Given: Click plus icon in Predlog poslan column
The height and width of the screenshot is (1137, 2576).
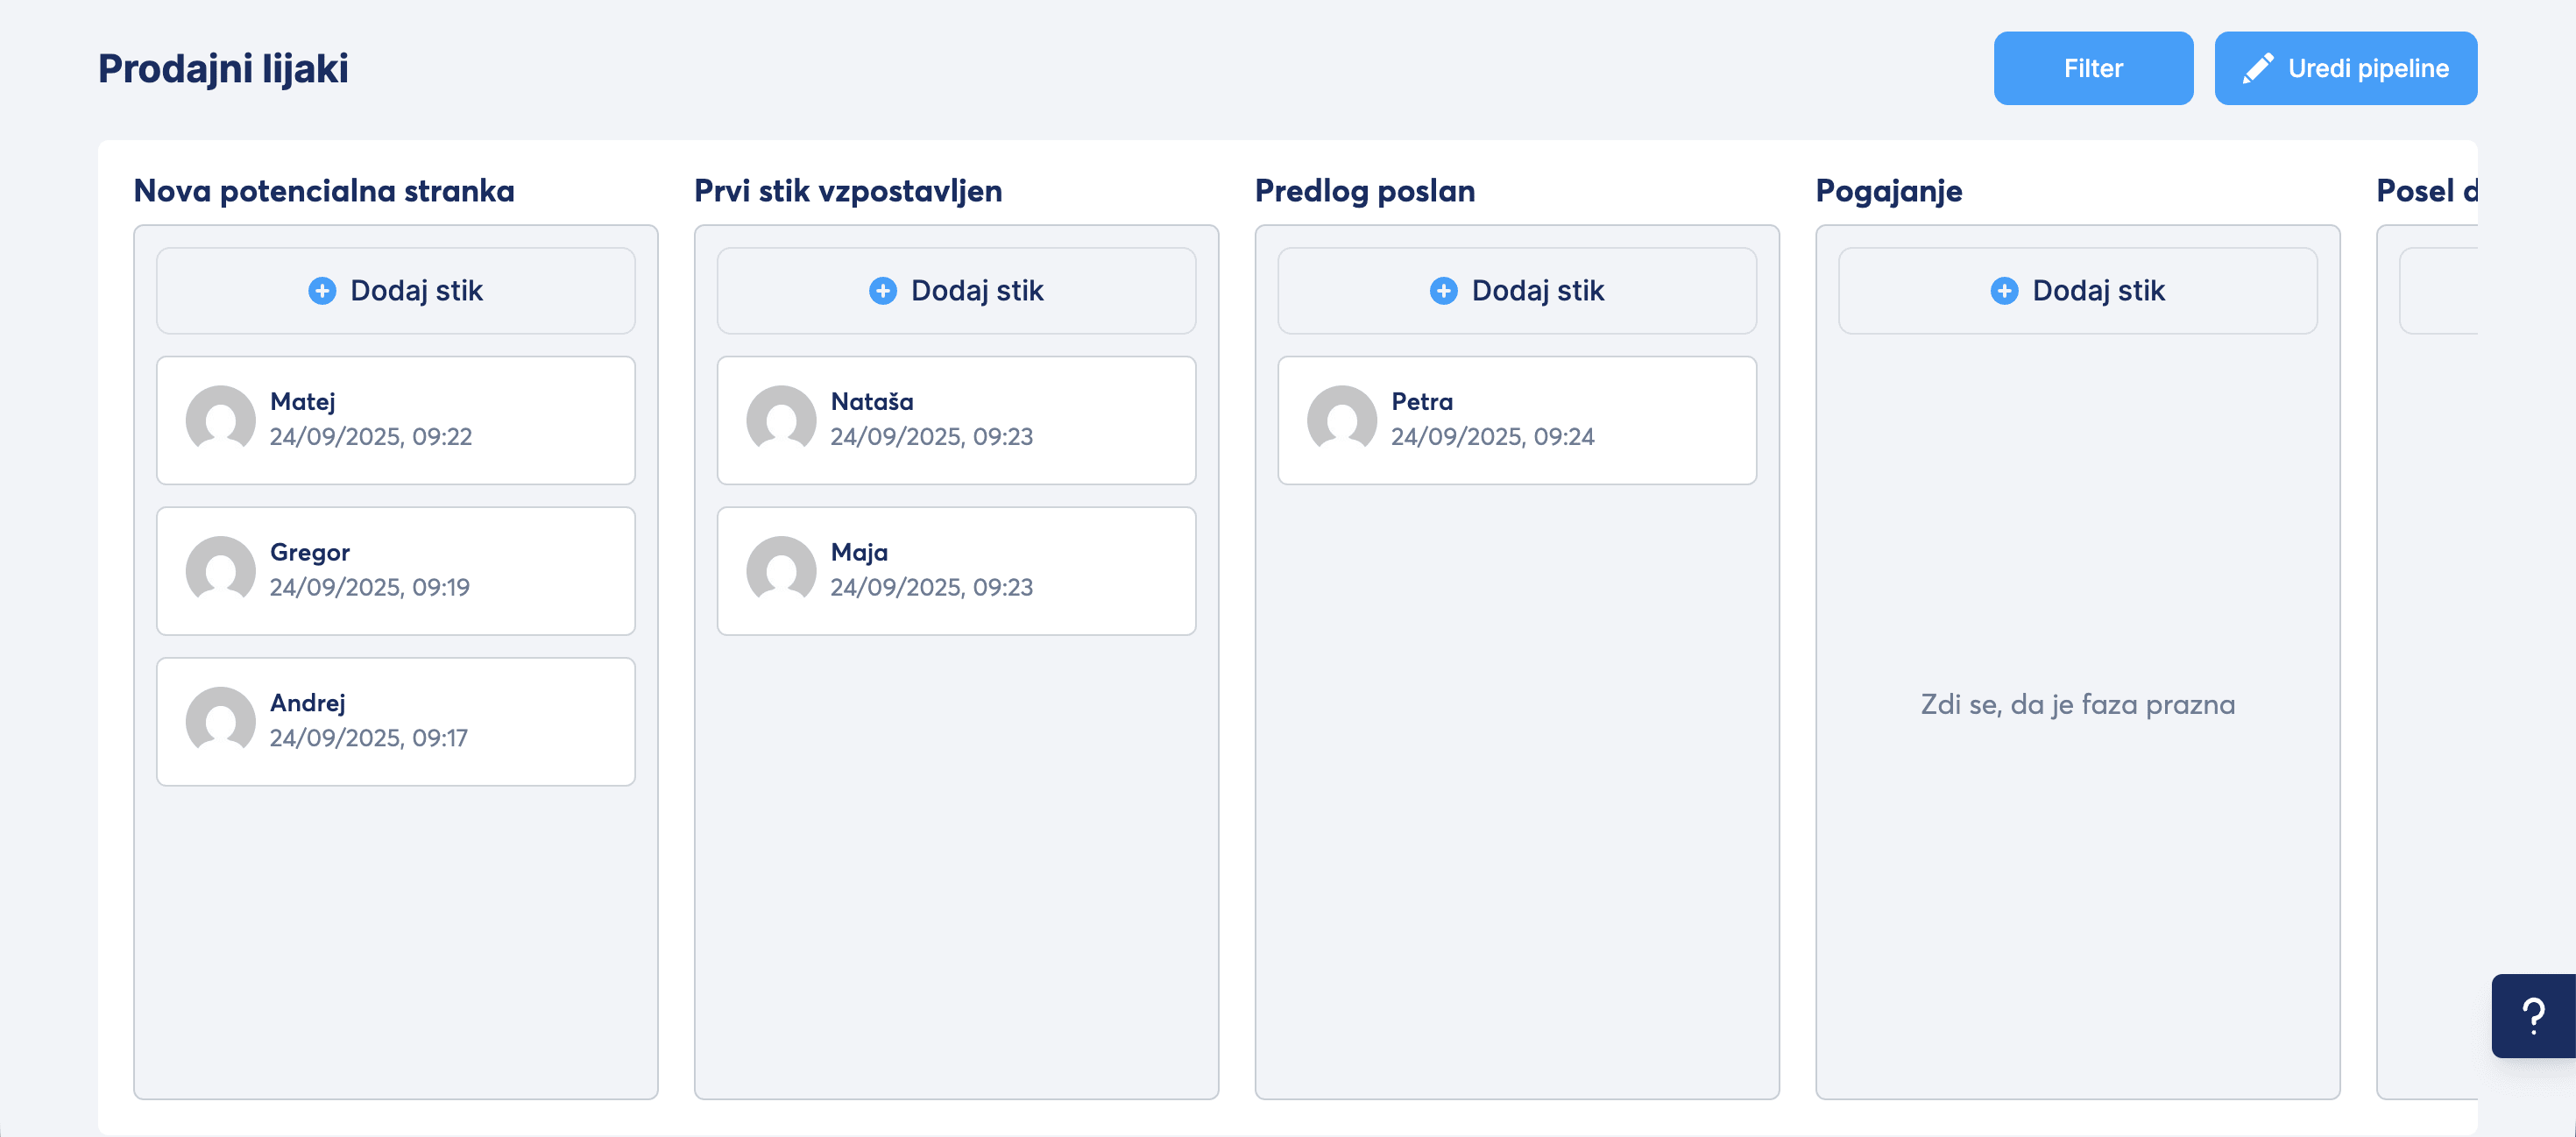Looking at the screenshot, I should tap(1443, 291).
